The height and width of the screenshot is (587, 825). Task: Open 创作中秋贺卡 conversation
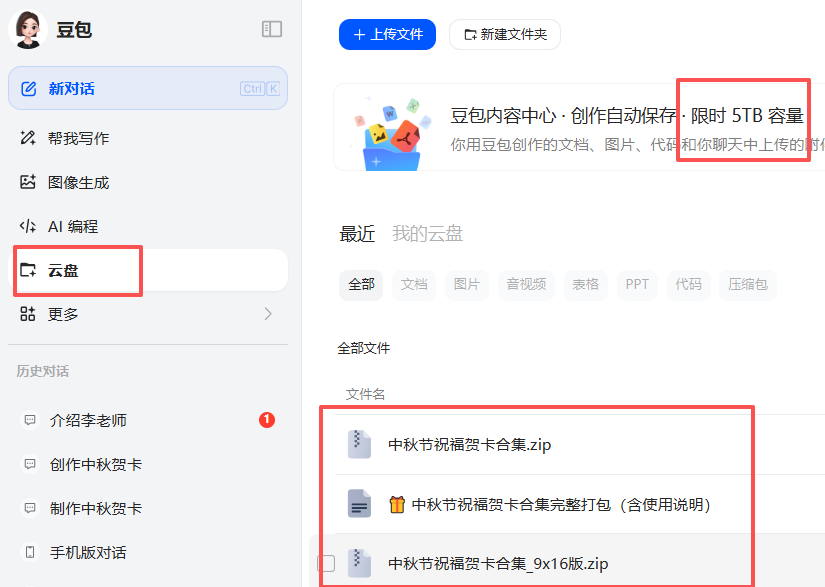click(x=96, y=464)
